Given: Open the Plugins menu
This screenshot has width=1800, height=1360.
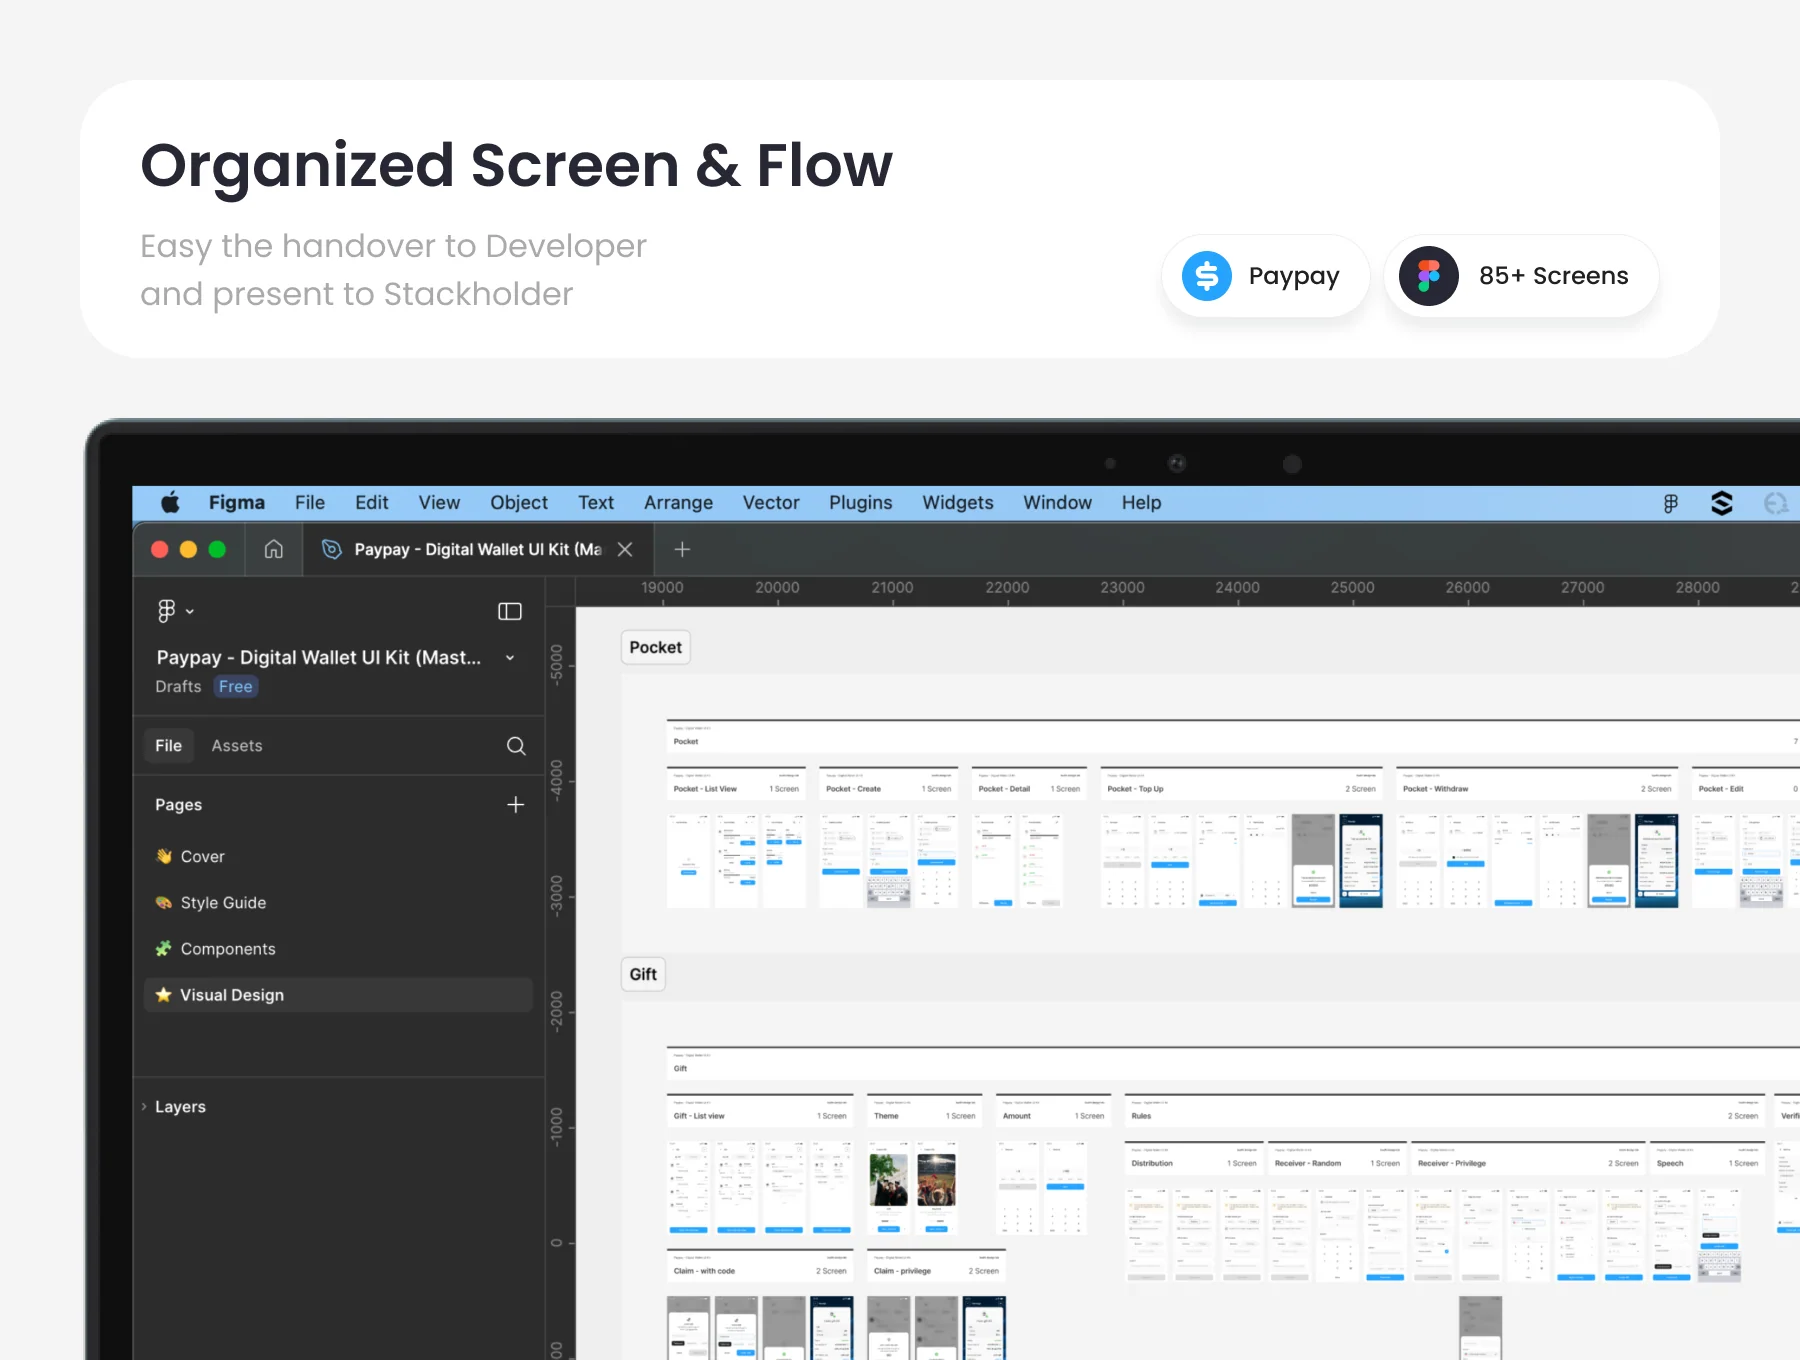Looking at the screenshot, I should pos(860,503).
